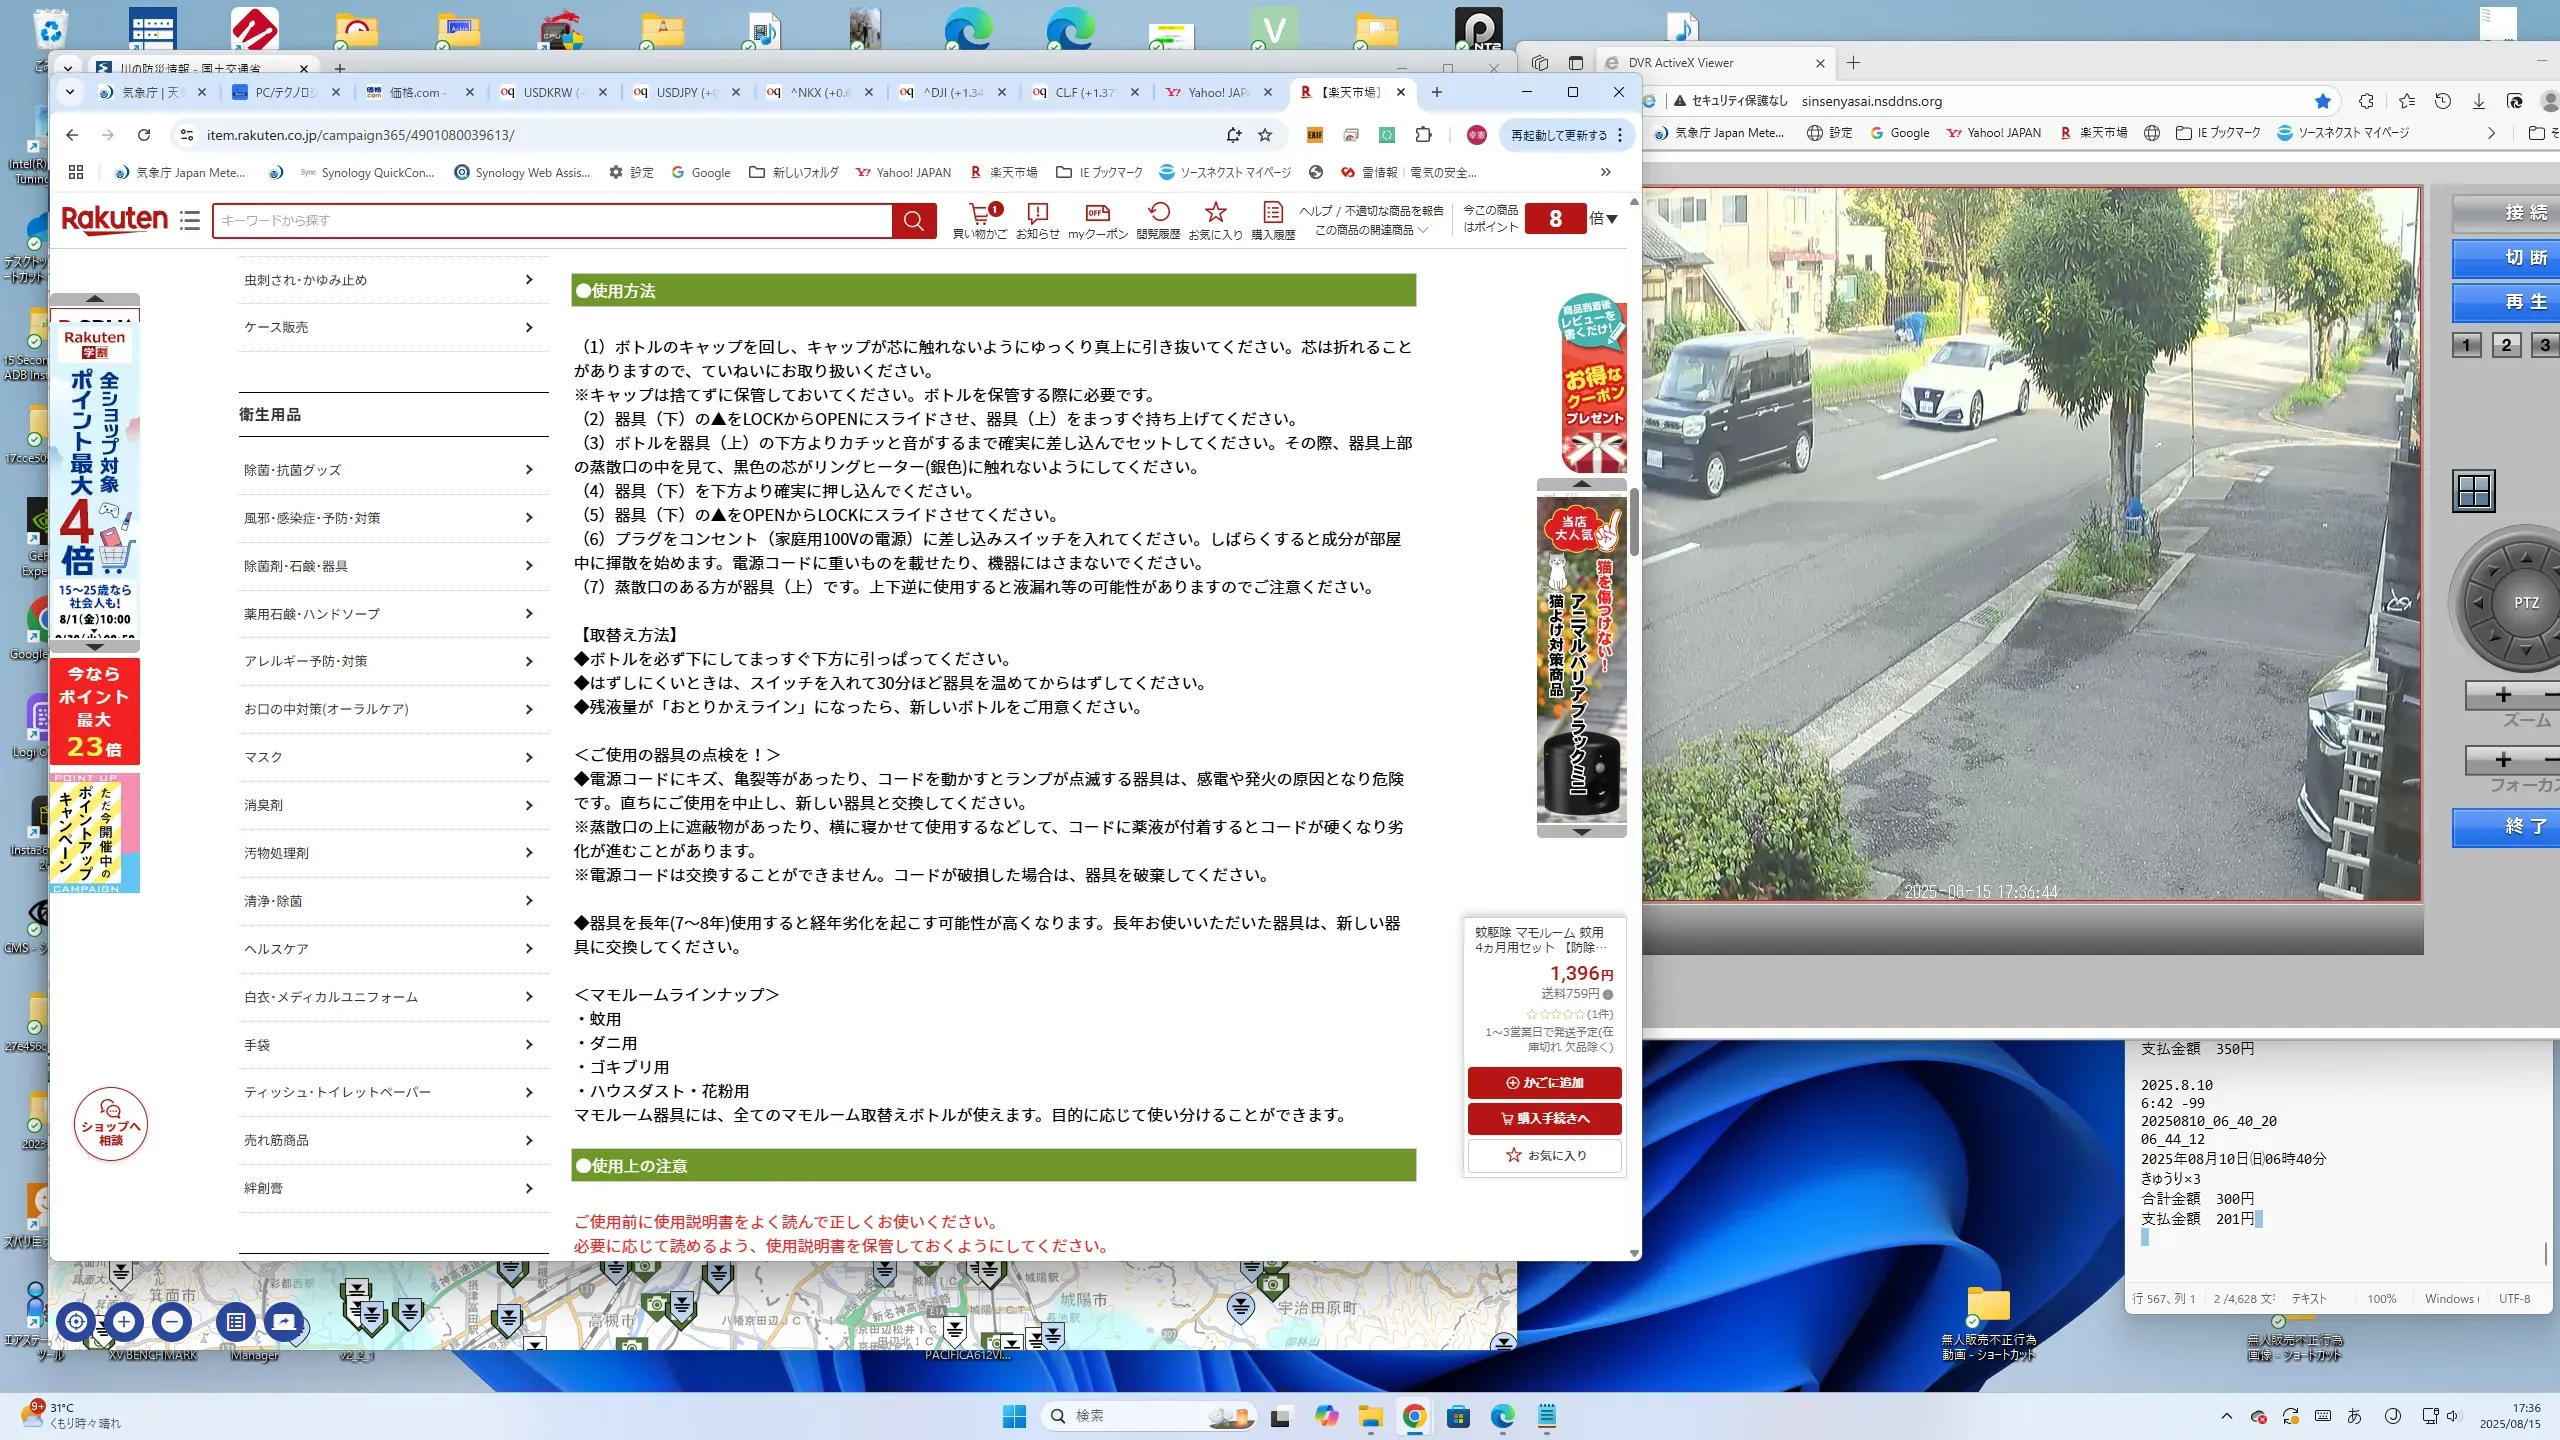Expand the point multiplier 倍 dropdown arrow
Screen dimensions: 2560x1440
click(x=1611, y=219)
